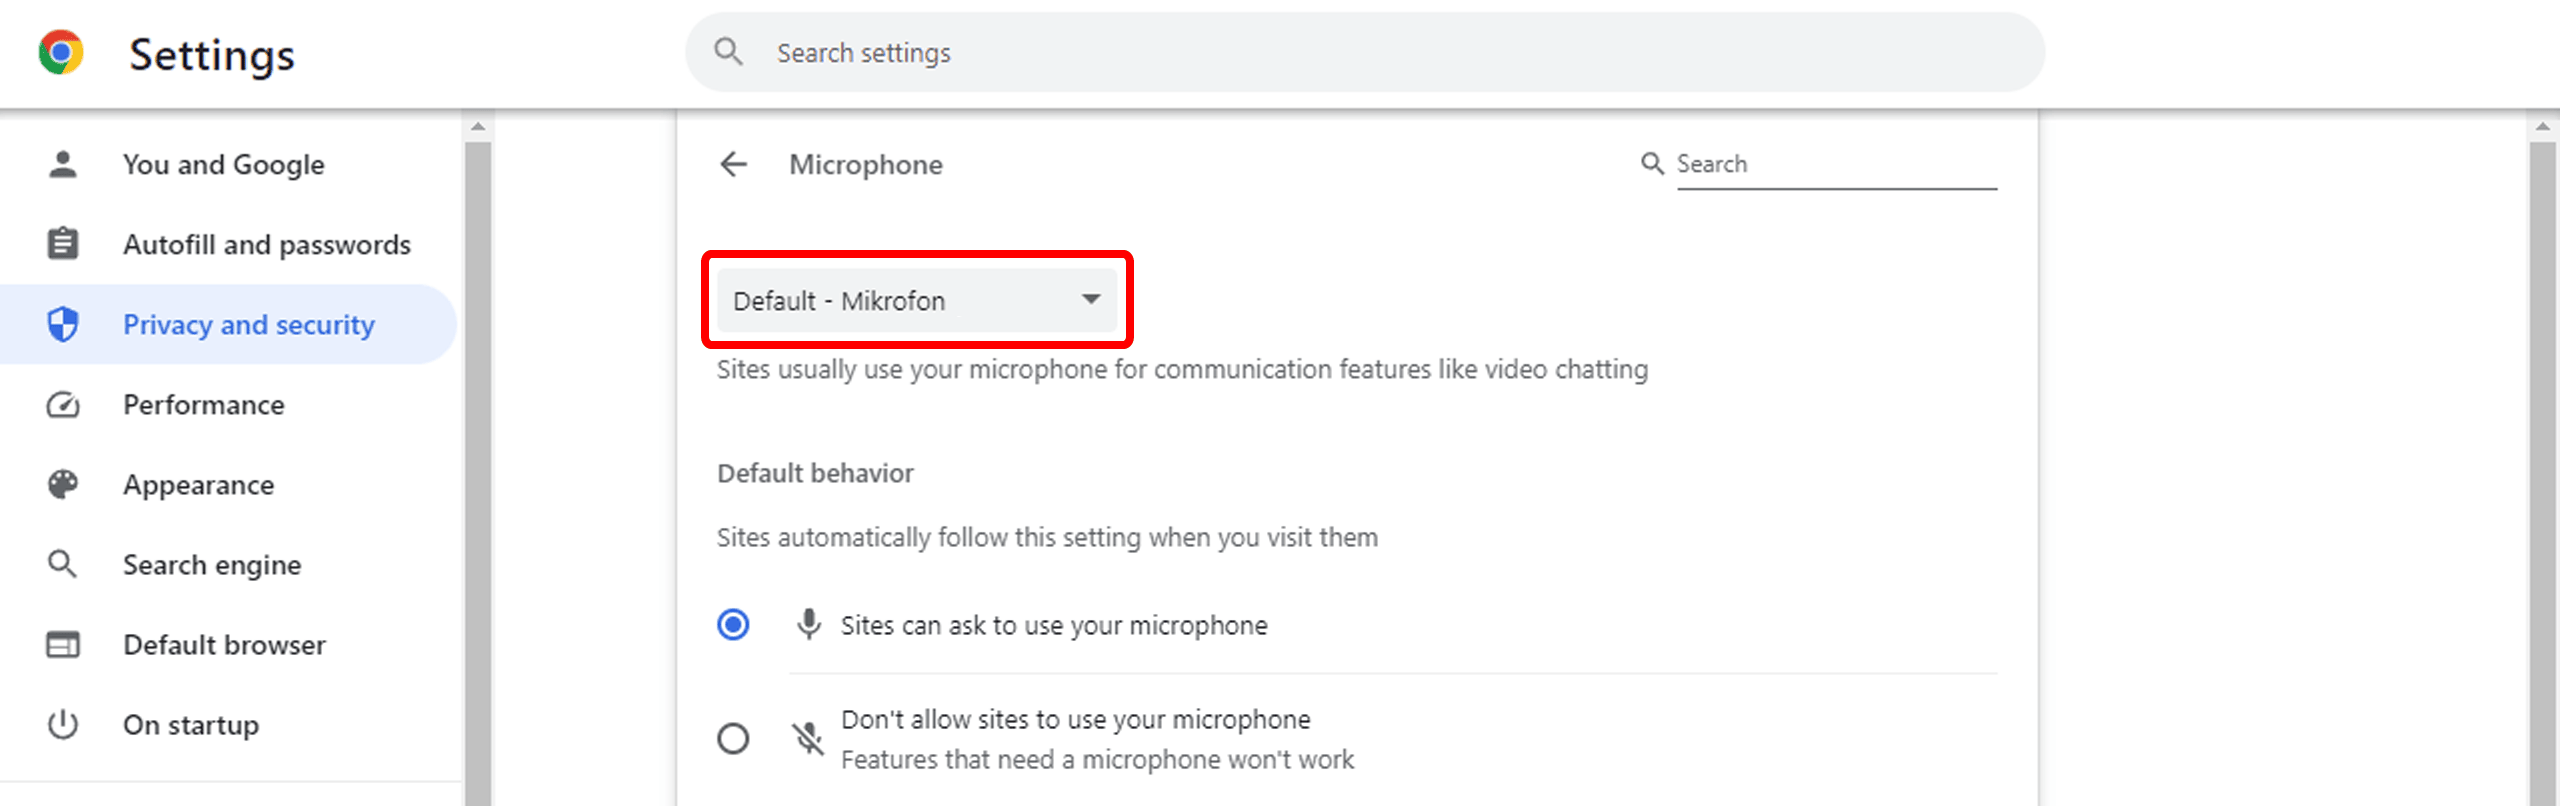Click the back arrow beside Microphone
The height and width of the screenshot is (806, 2560).
pos(734,164)
